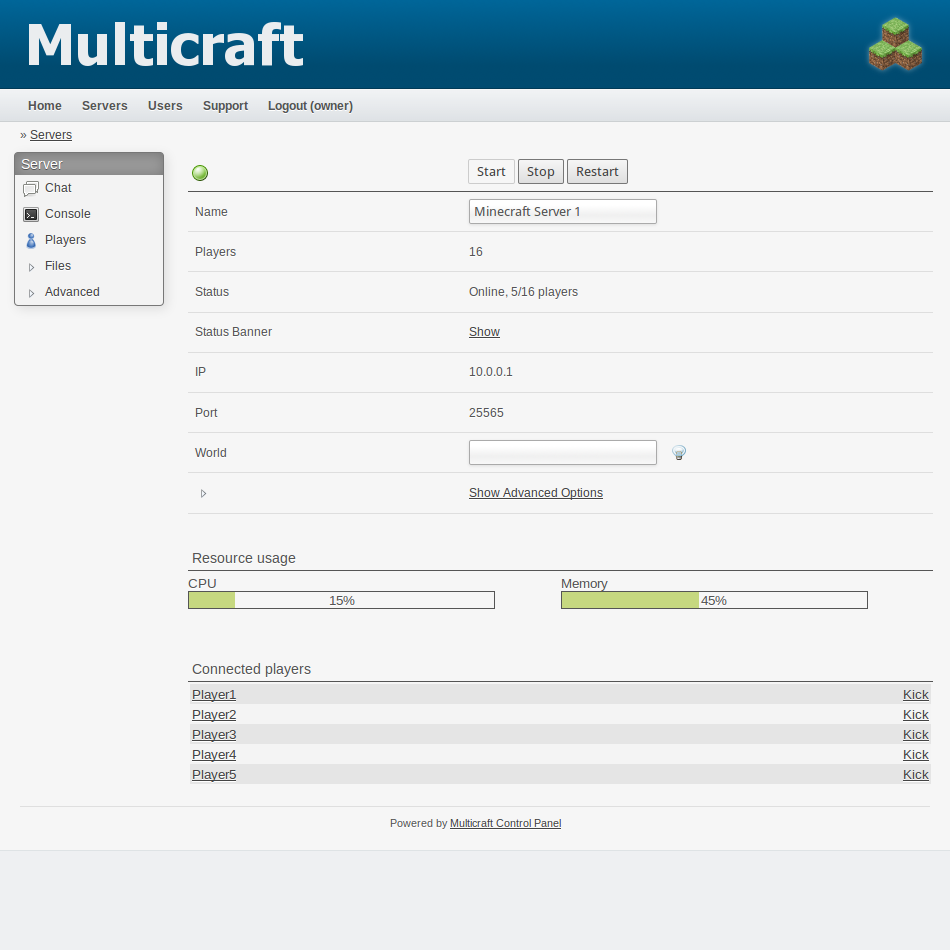Kick Player5 from the server
Screen dimensions: 950x950
(x=915, y=774)
